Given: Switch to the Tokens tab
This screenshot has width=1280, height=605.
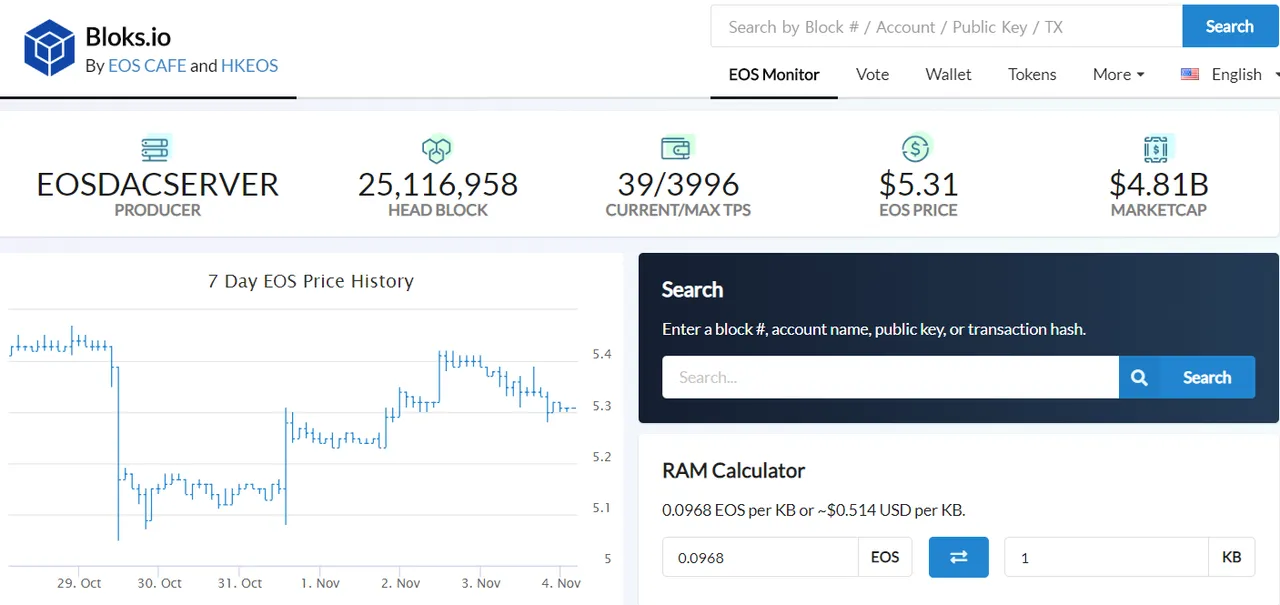Looking at the screenshot, I should coord(1032,74).
